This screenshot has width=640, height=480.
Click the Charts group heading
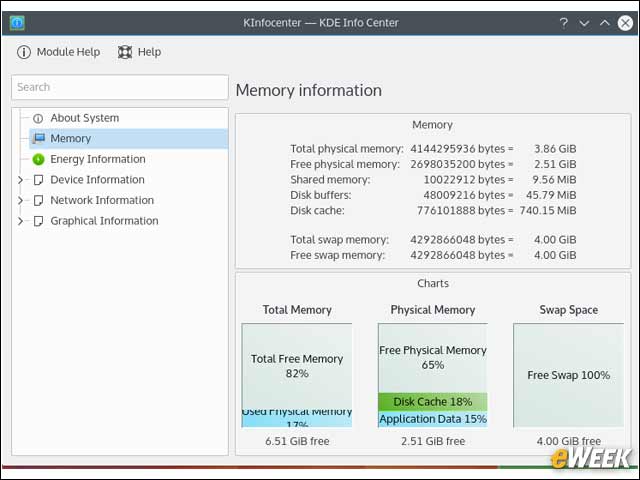click(x=433, y=283)
